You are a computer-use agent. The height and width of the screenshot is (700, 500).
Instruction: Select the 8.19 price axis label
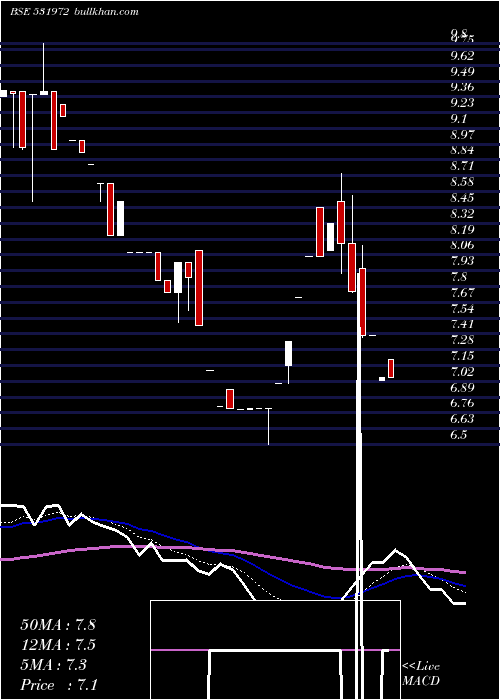pos(462,229)
